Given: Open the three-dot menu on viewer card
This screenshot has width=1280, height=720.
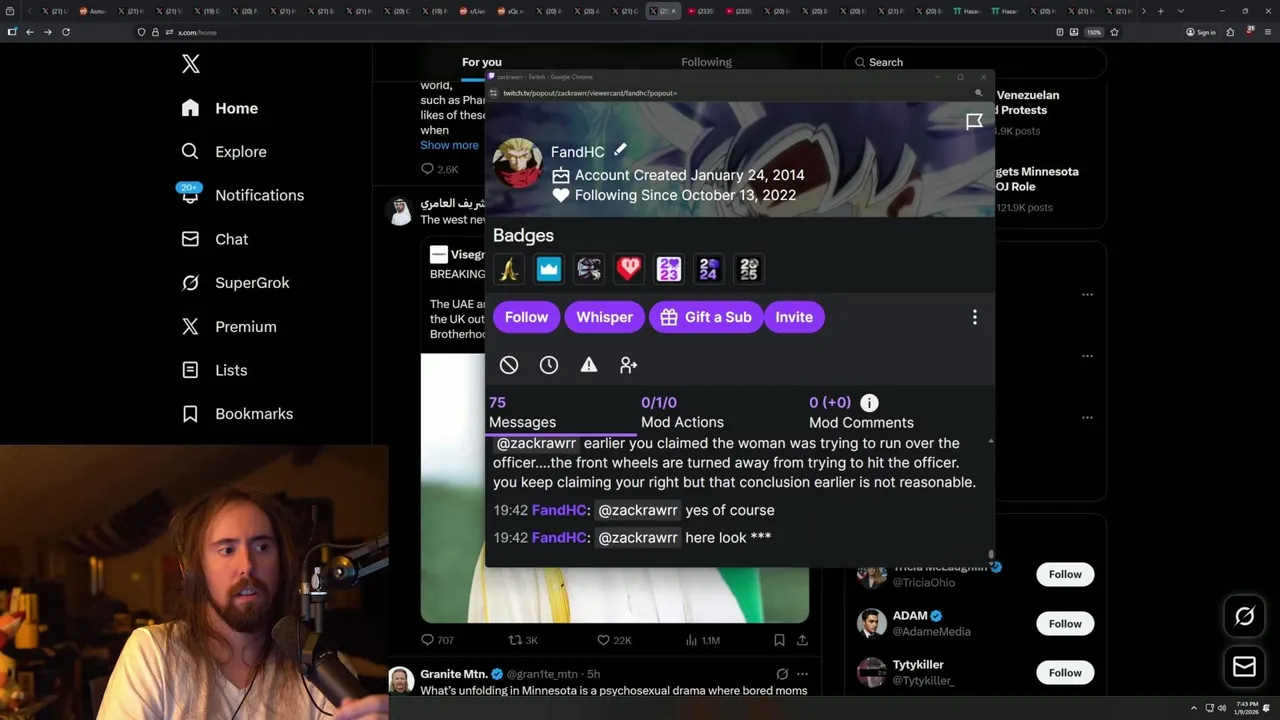Looking at the screenshot, I should pyautogui.click(x=975, y=317).
